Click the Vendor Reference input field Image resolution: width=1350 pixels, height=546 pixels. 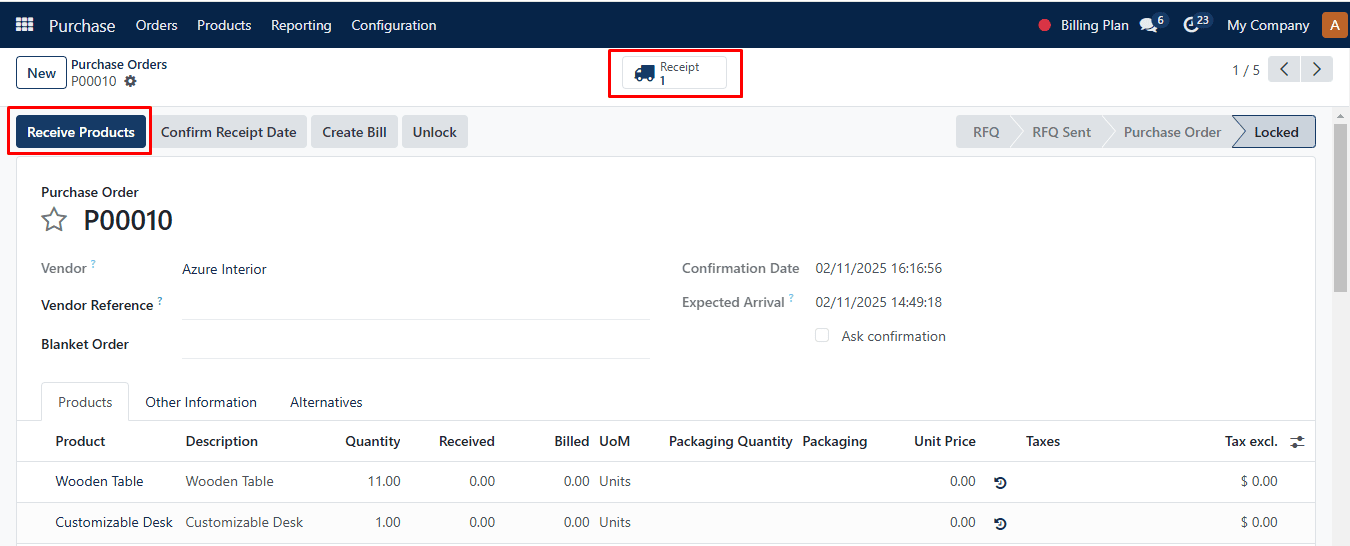point(416,305)
